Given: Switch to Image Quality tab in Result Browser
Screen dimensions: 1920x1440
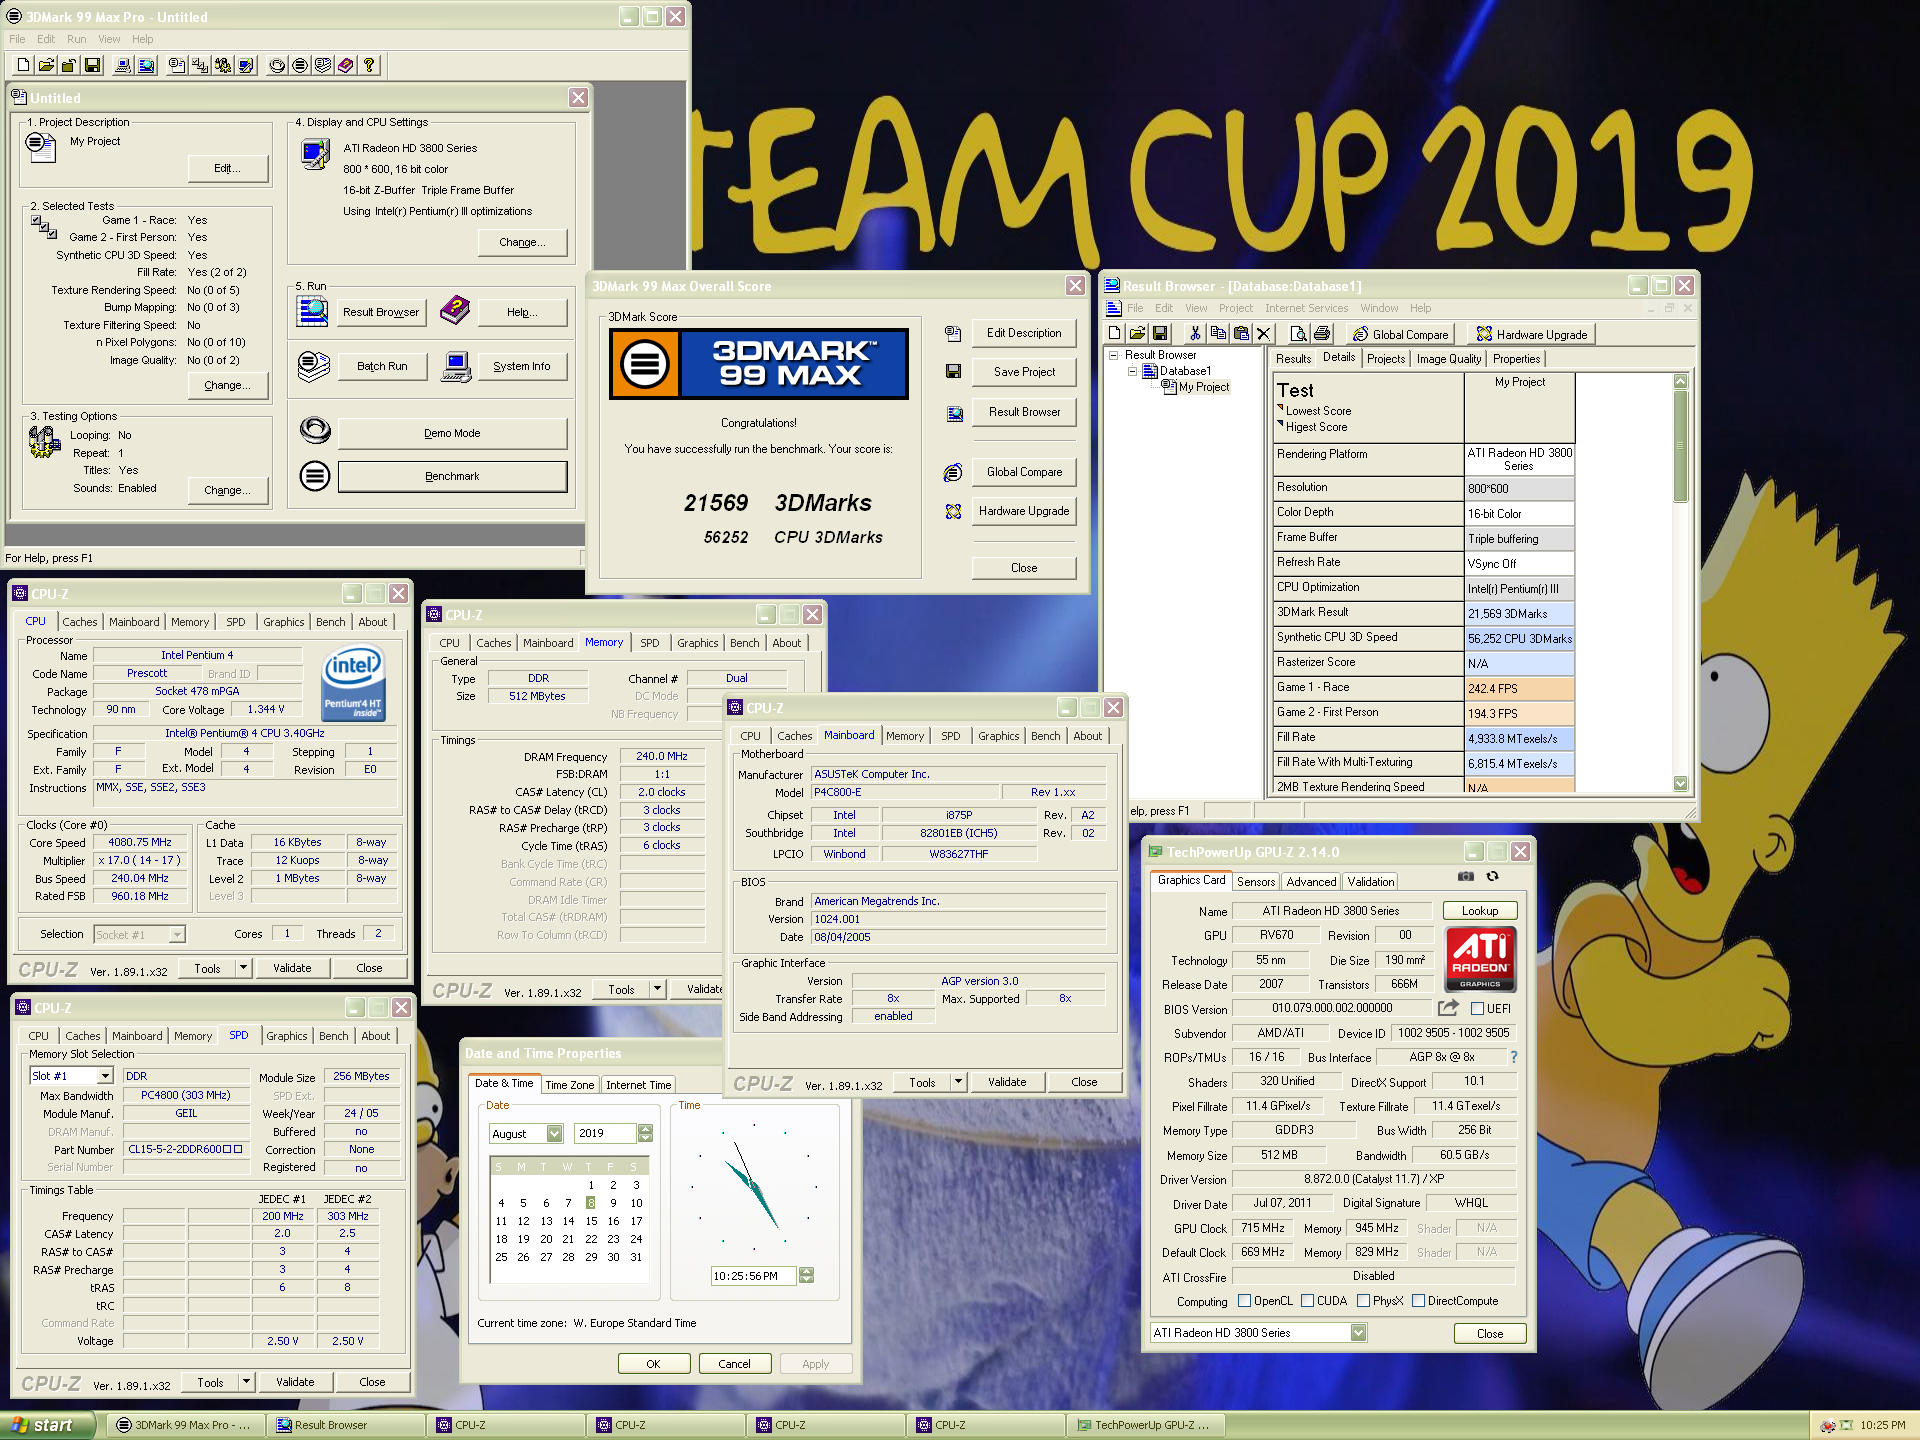Looking at the screenshot, I should 1448,359.
